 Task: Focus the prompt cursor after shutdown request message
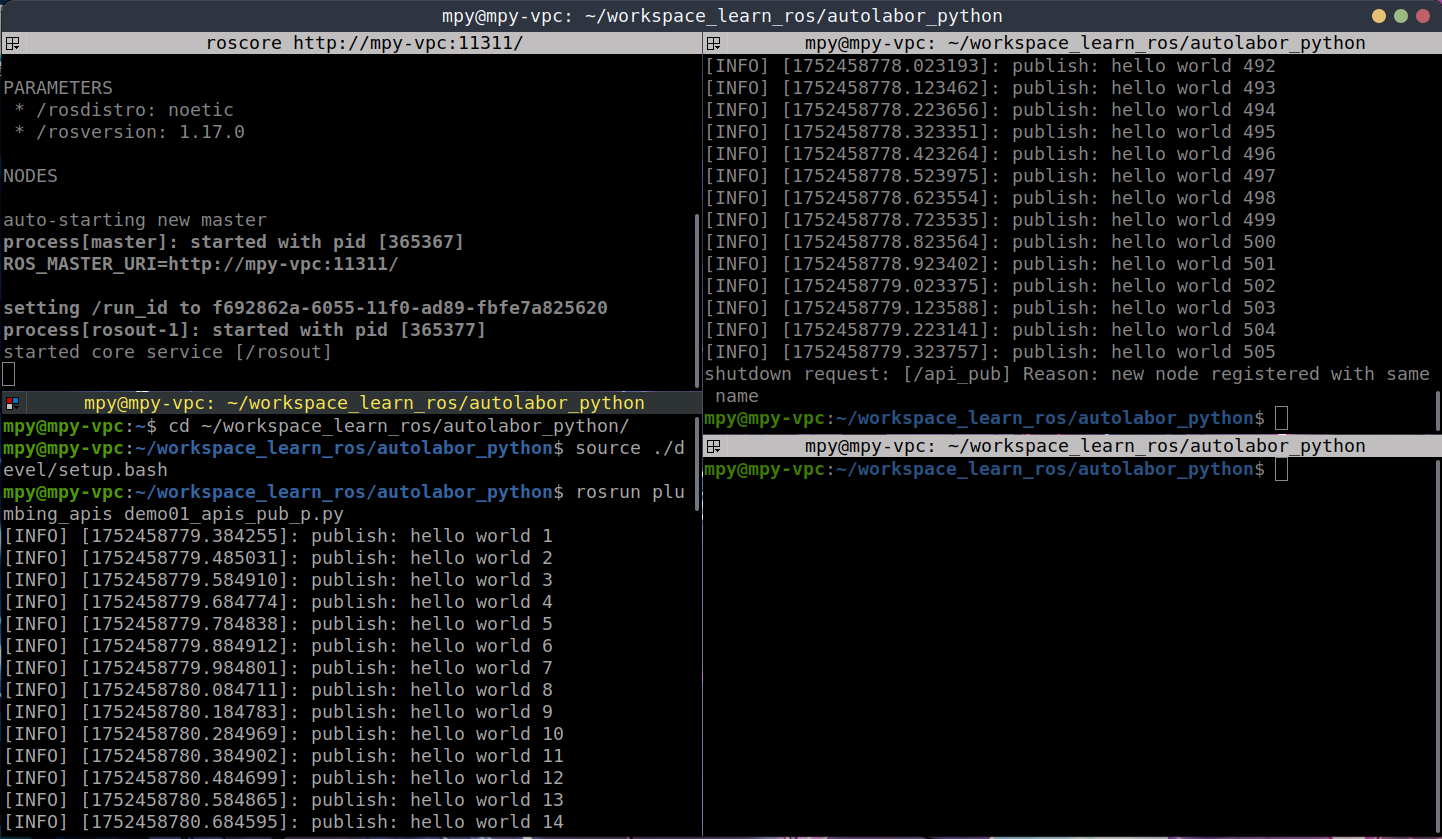(x=1282, y=418)
